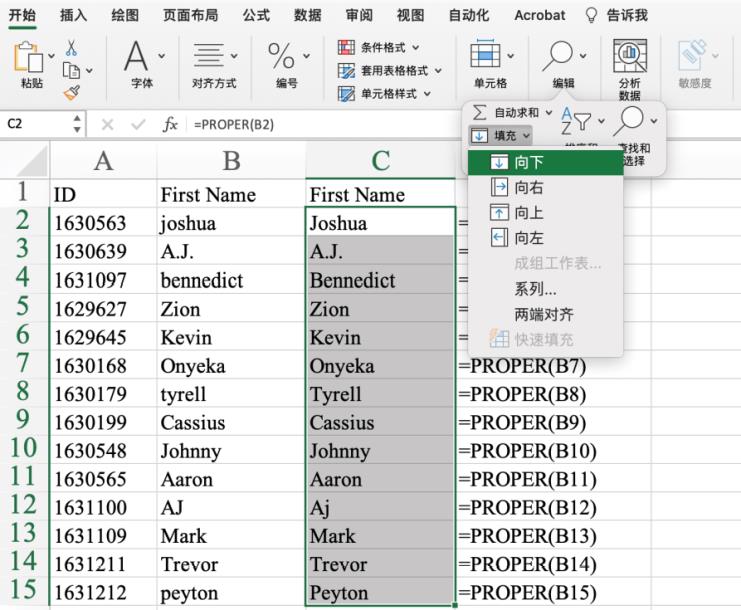Switch to the Formulas (公式) ribbon tab

tap(256, 15)
